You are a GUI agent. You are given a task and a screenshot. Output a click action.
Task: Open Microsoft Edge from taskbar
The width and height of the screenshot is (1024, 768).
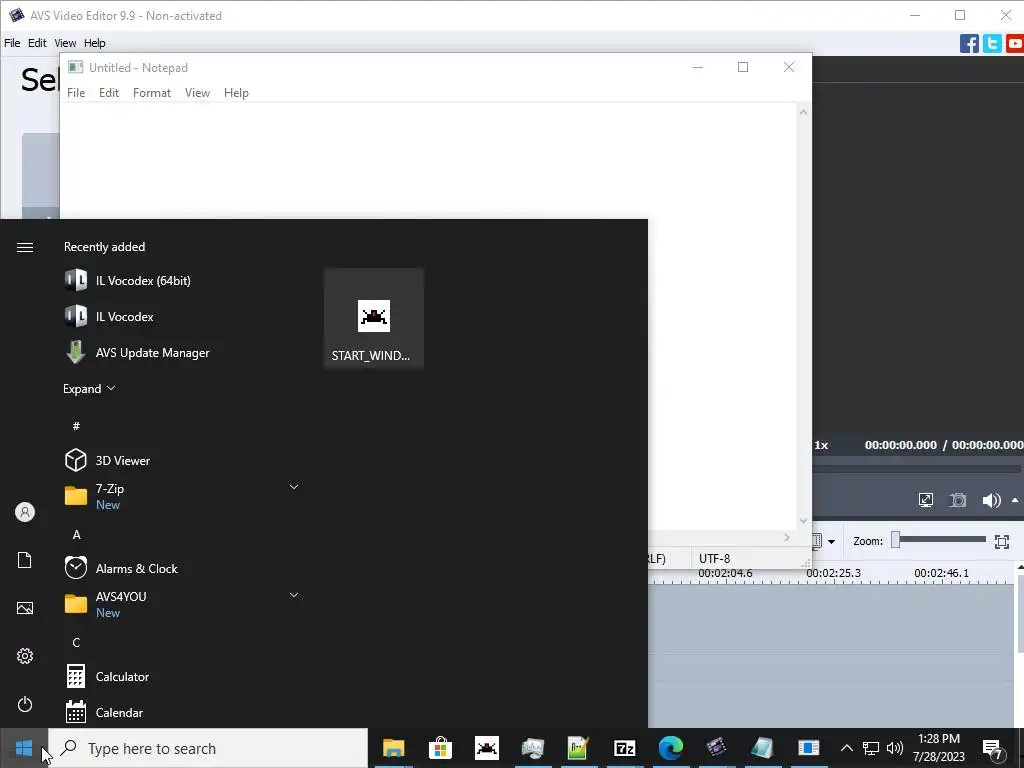[671, 748]
